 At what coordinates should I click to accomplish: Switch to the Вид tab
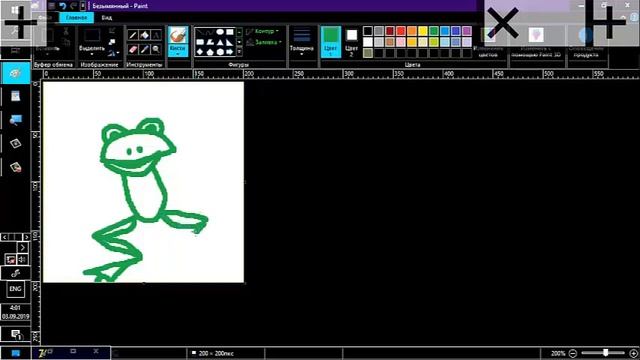pyautogui.click(x=107, y=18)
